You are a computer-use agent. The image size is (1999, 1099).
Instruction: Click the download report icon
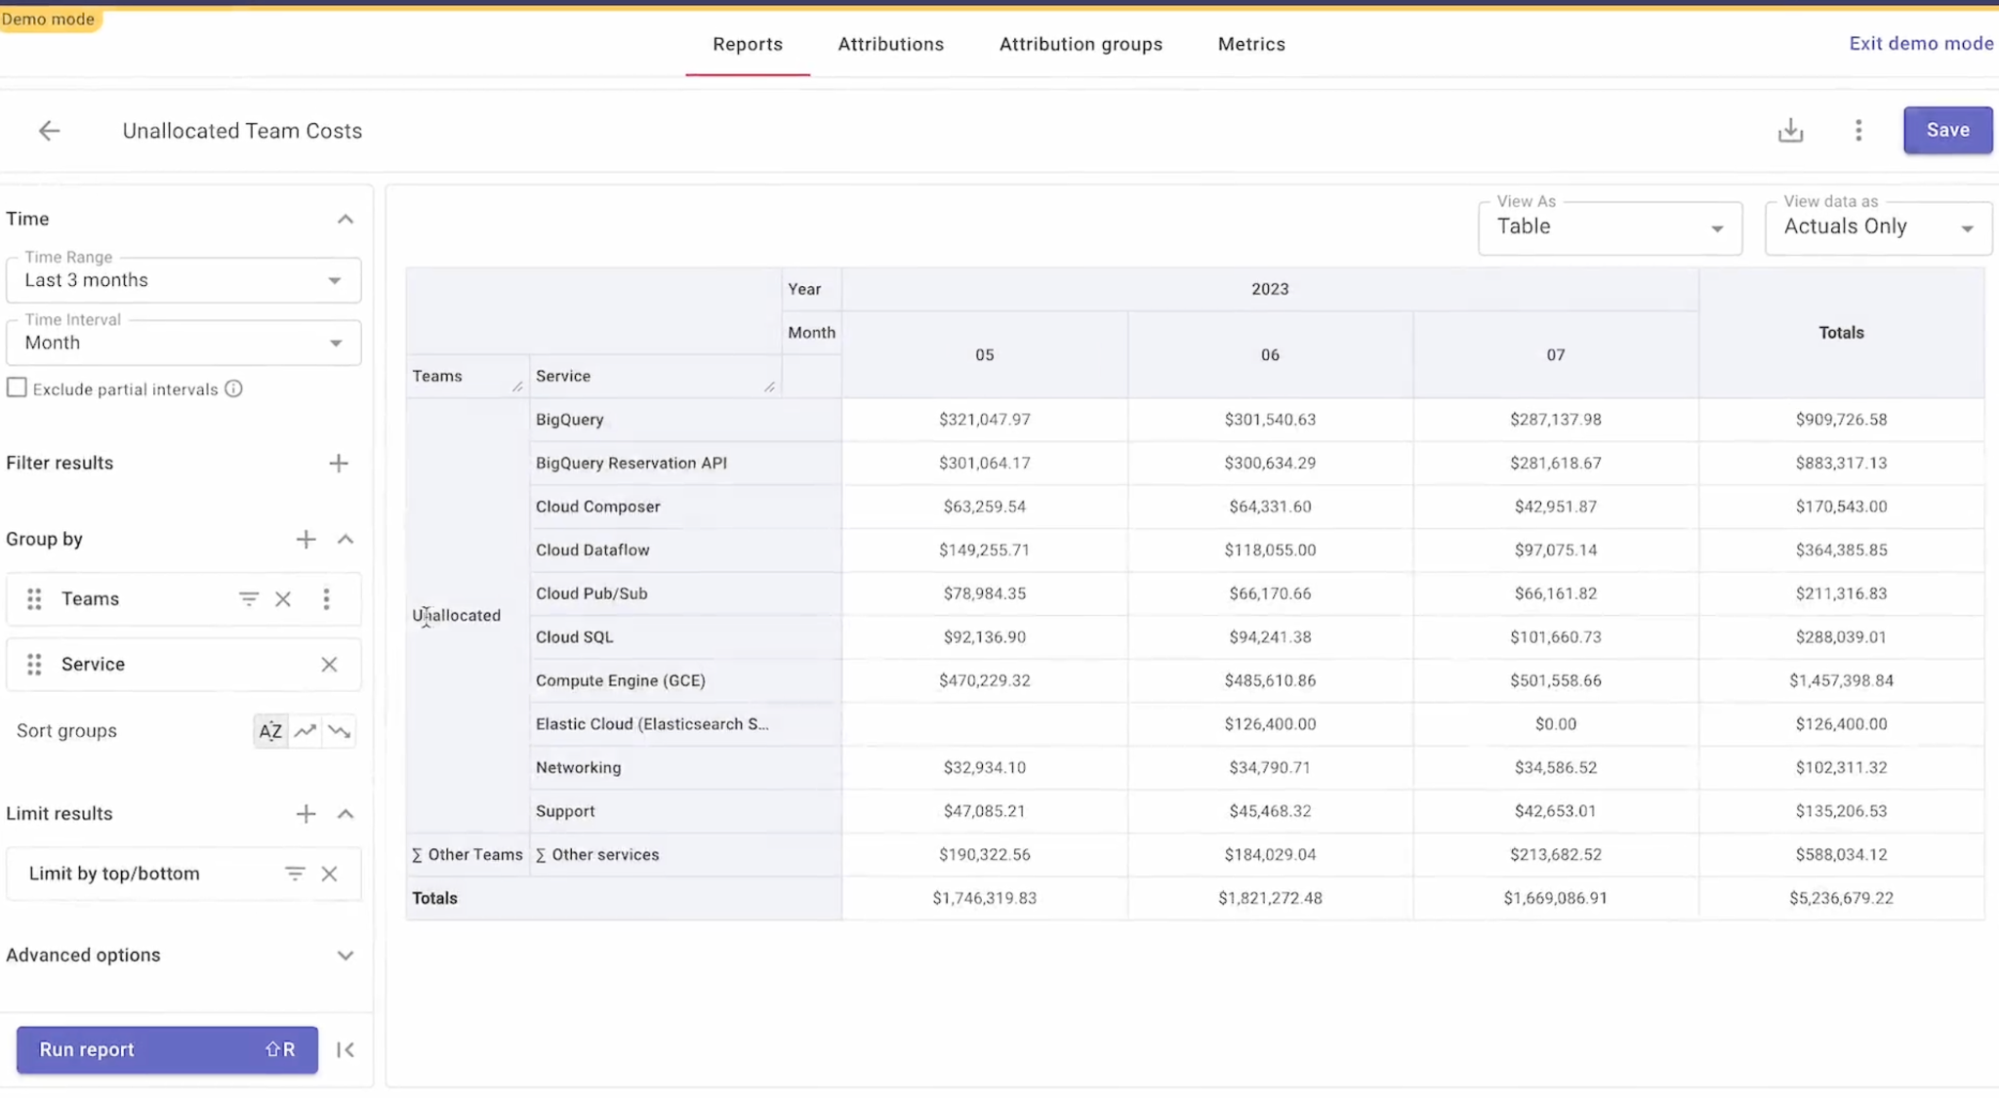click(1790, 130)
